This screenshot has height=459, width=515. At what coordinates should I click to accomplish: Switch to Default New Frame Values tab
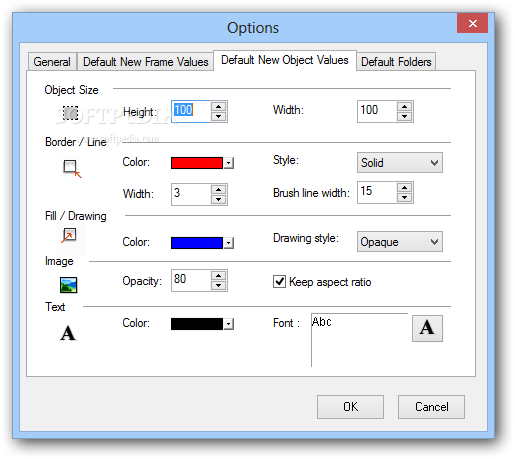click(146, 62)
